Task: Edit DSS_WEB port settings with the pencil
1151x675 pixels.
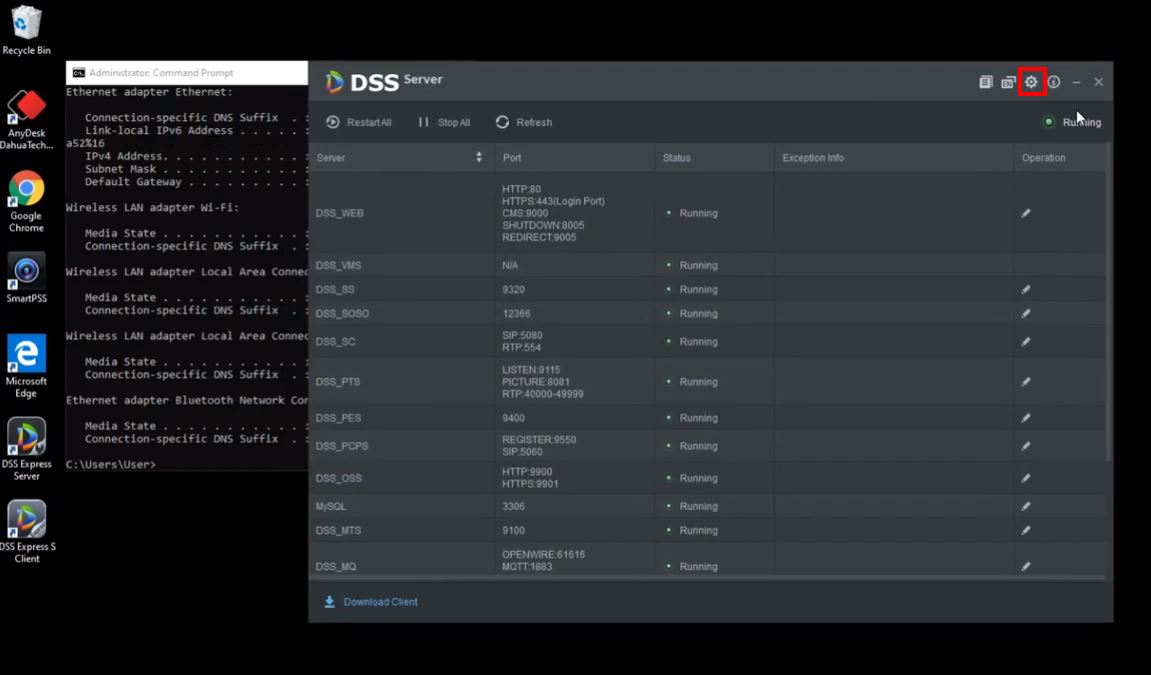Action: 1026,213
